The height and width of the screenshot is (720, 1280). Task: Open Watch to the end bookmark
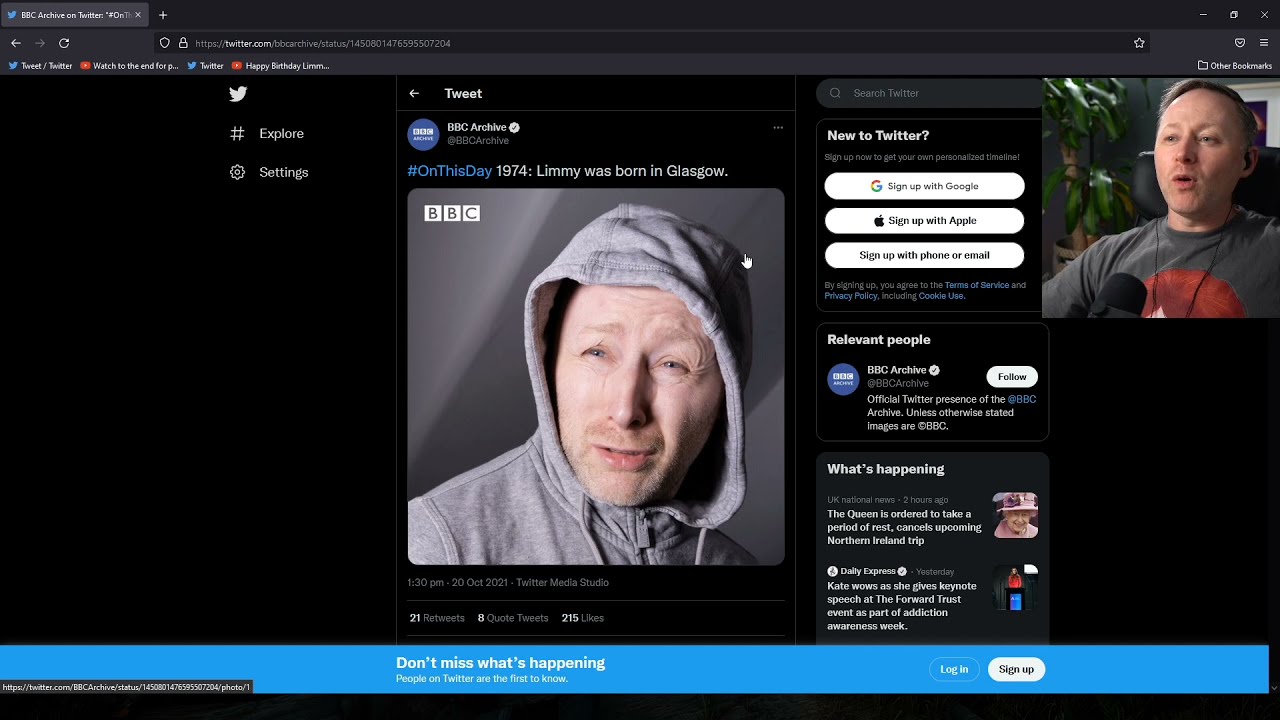(129, 66)
